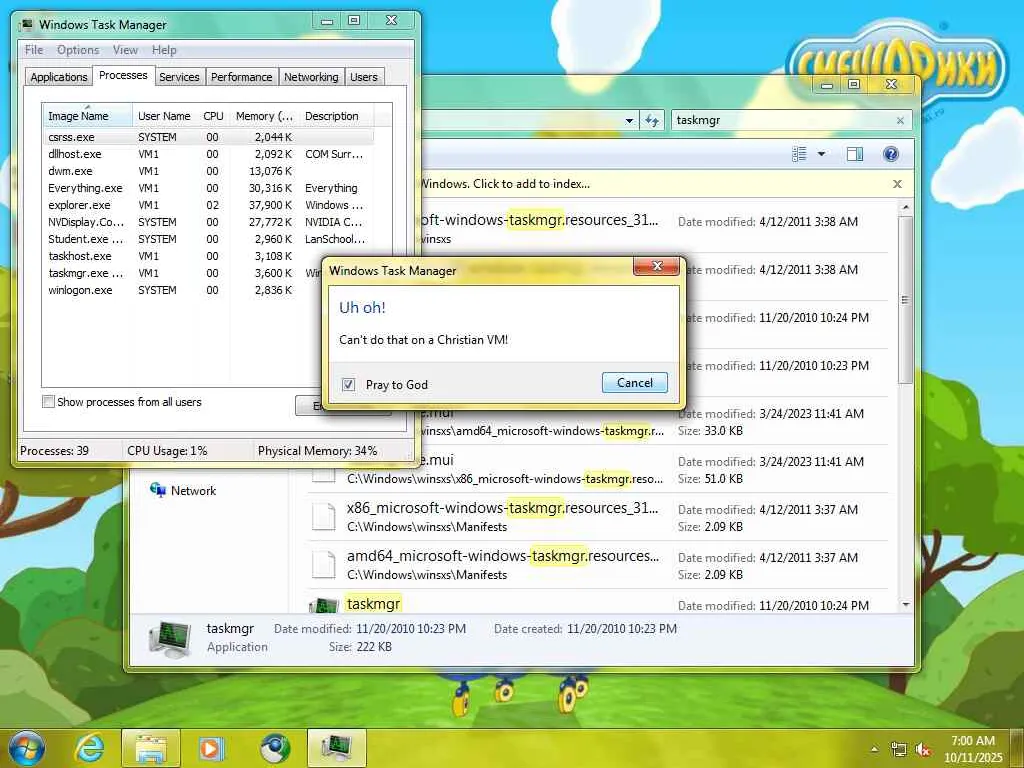Open the Windows Explorer taskbar button
The width and height of the screenshot is (1024, 768).
(x=150, y=748)
